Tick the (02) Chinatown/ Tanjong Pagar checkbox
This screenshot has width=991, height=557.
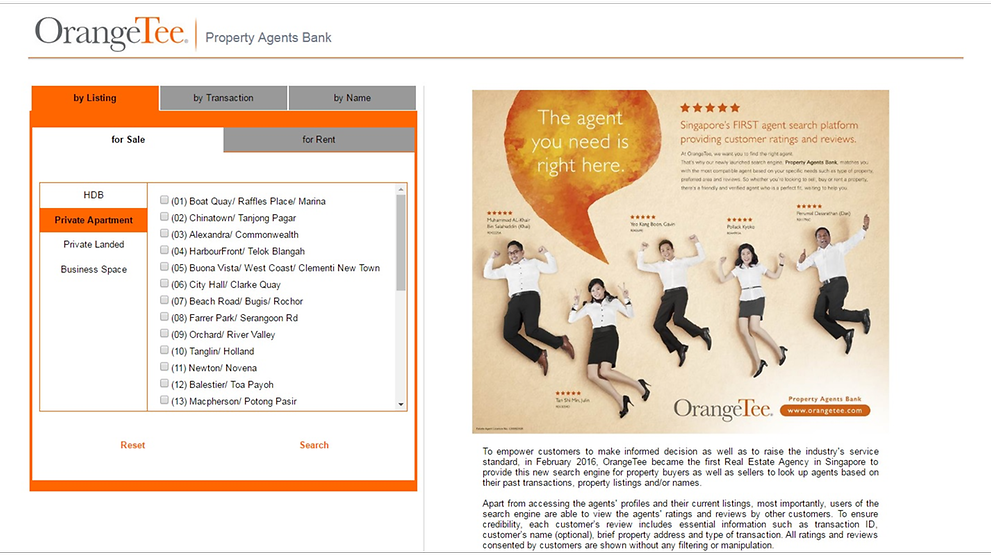[164, 217]
